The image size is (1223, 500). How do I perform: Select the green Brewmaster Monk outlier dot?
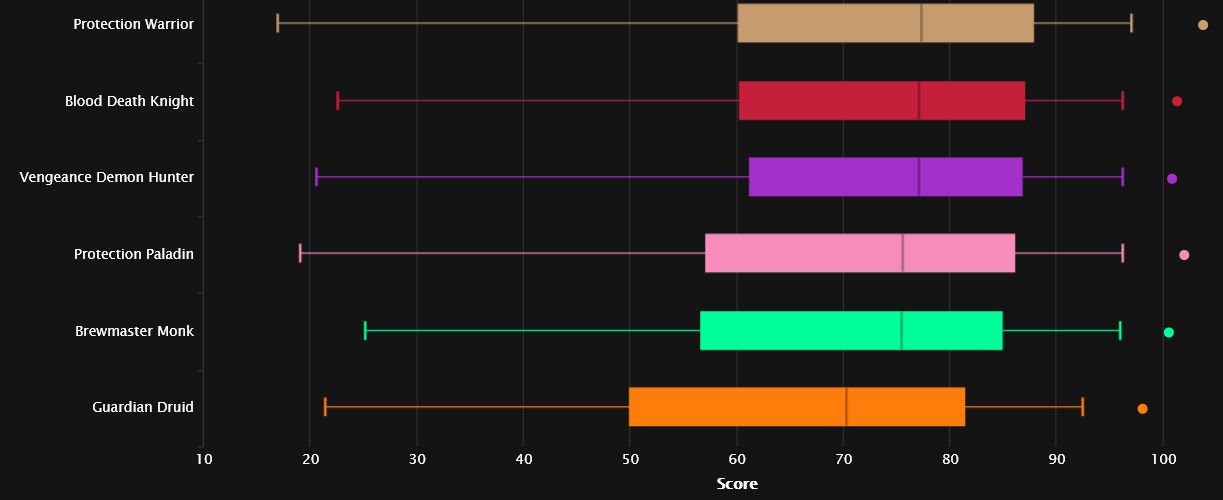click(x=1168, y=332)
